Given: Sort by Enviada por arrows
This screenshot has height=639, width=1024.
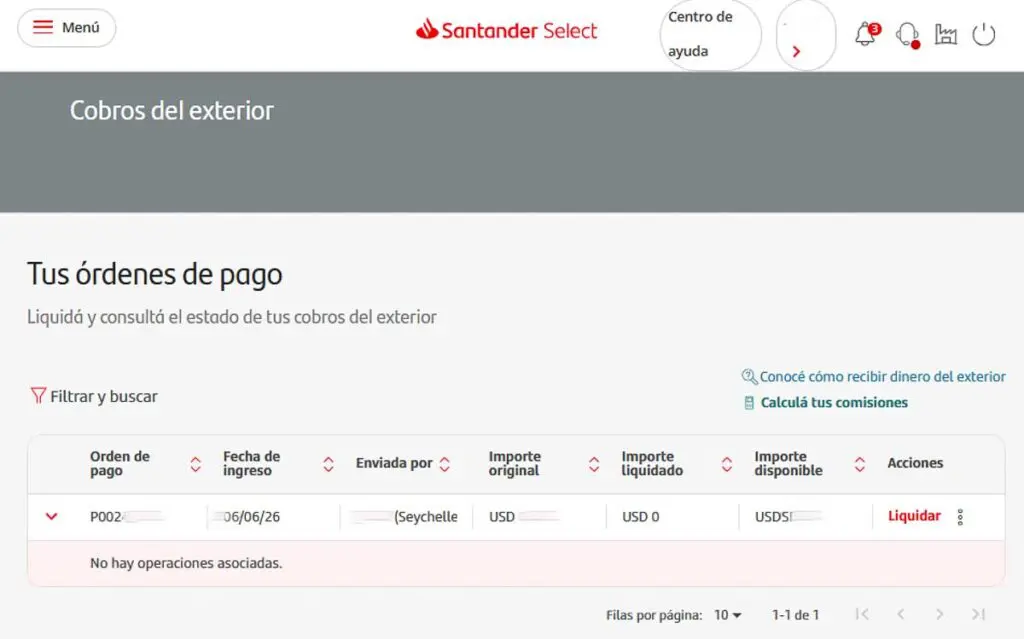Looking at the screenshot, I should tap(445, 464).
